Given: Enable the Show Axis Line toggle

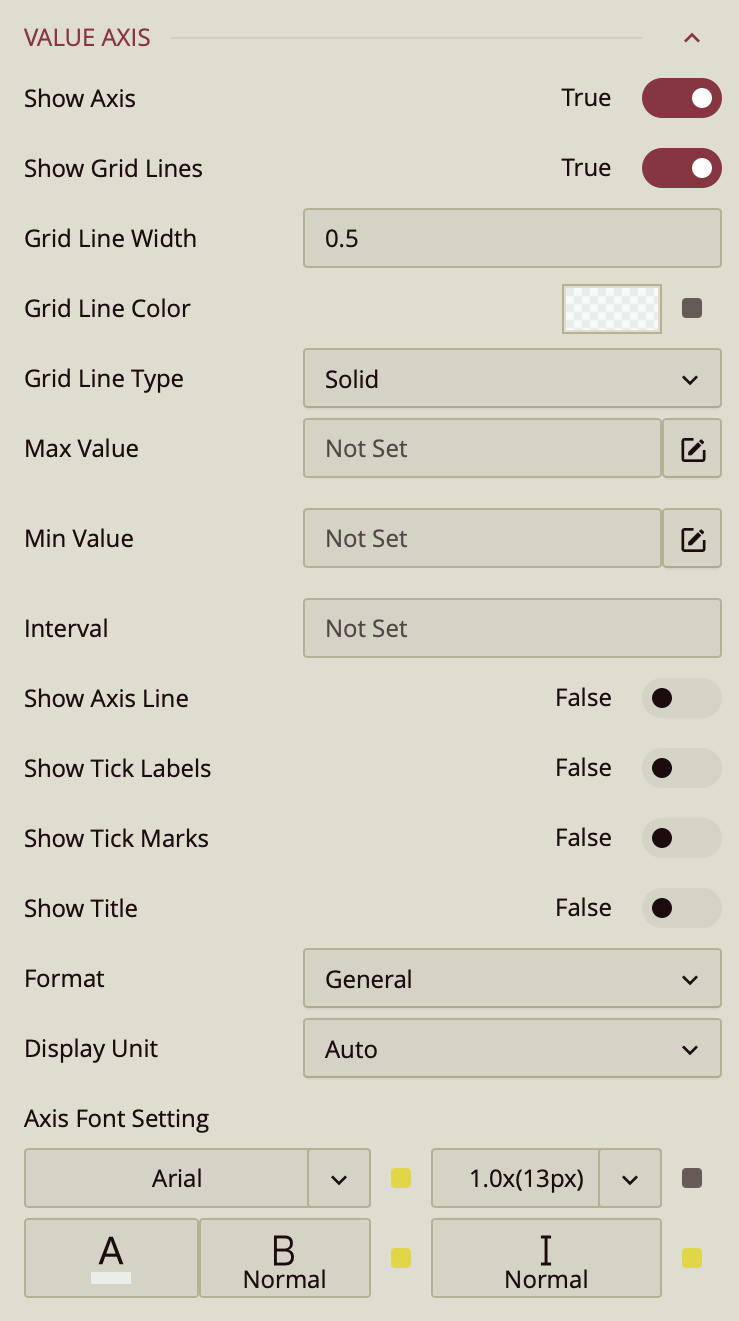Looking at the screenshot, I should (681, 698).
